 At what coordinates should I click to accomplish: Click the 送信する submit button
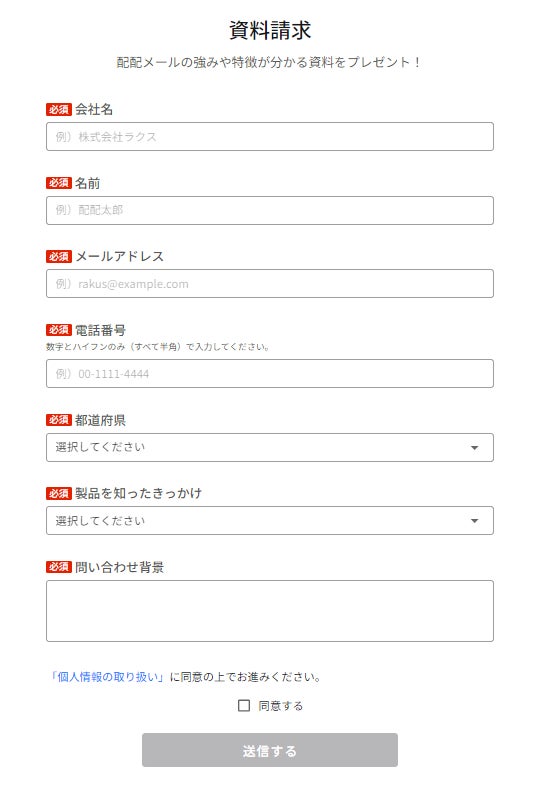(x=269, y=750)
